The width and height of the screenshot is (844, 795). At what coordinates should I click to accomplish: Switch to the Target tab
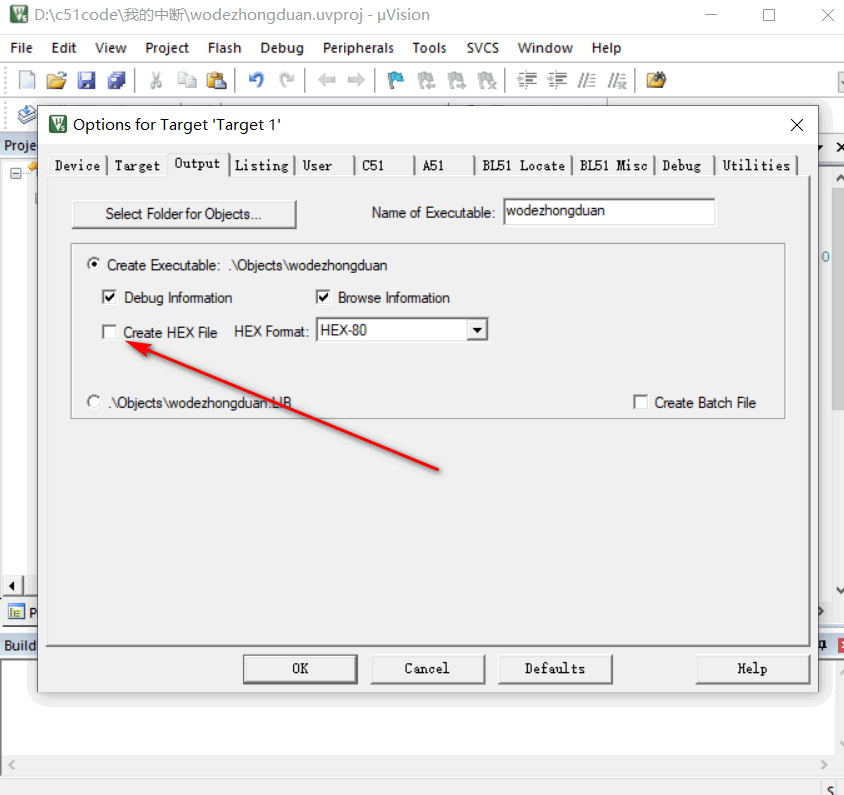[x=137, y=165]
